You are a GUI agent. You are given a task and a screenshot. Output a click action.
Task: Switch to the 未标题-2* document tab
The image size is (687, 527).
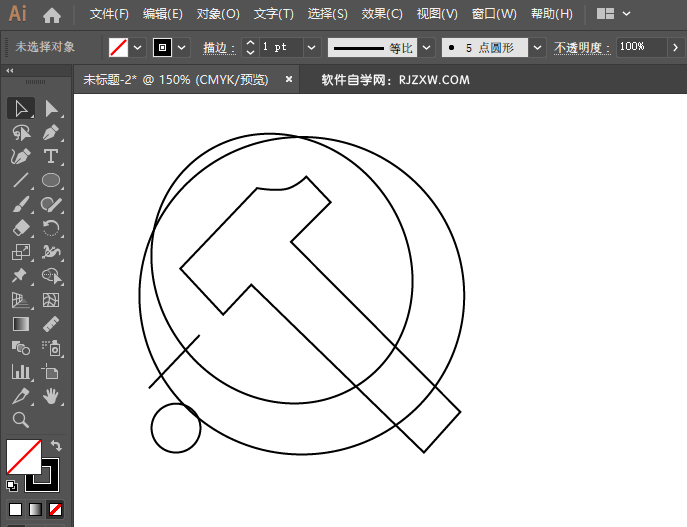coord(176,80)
